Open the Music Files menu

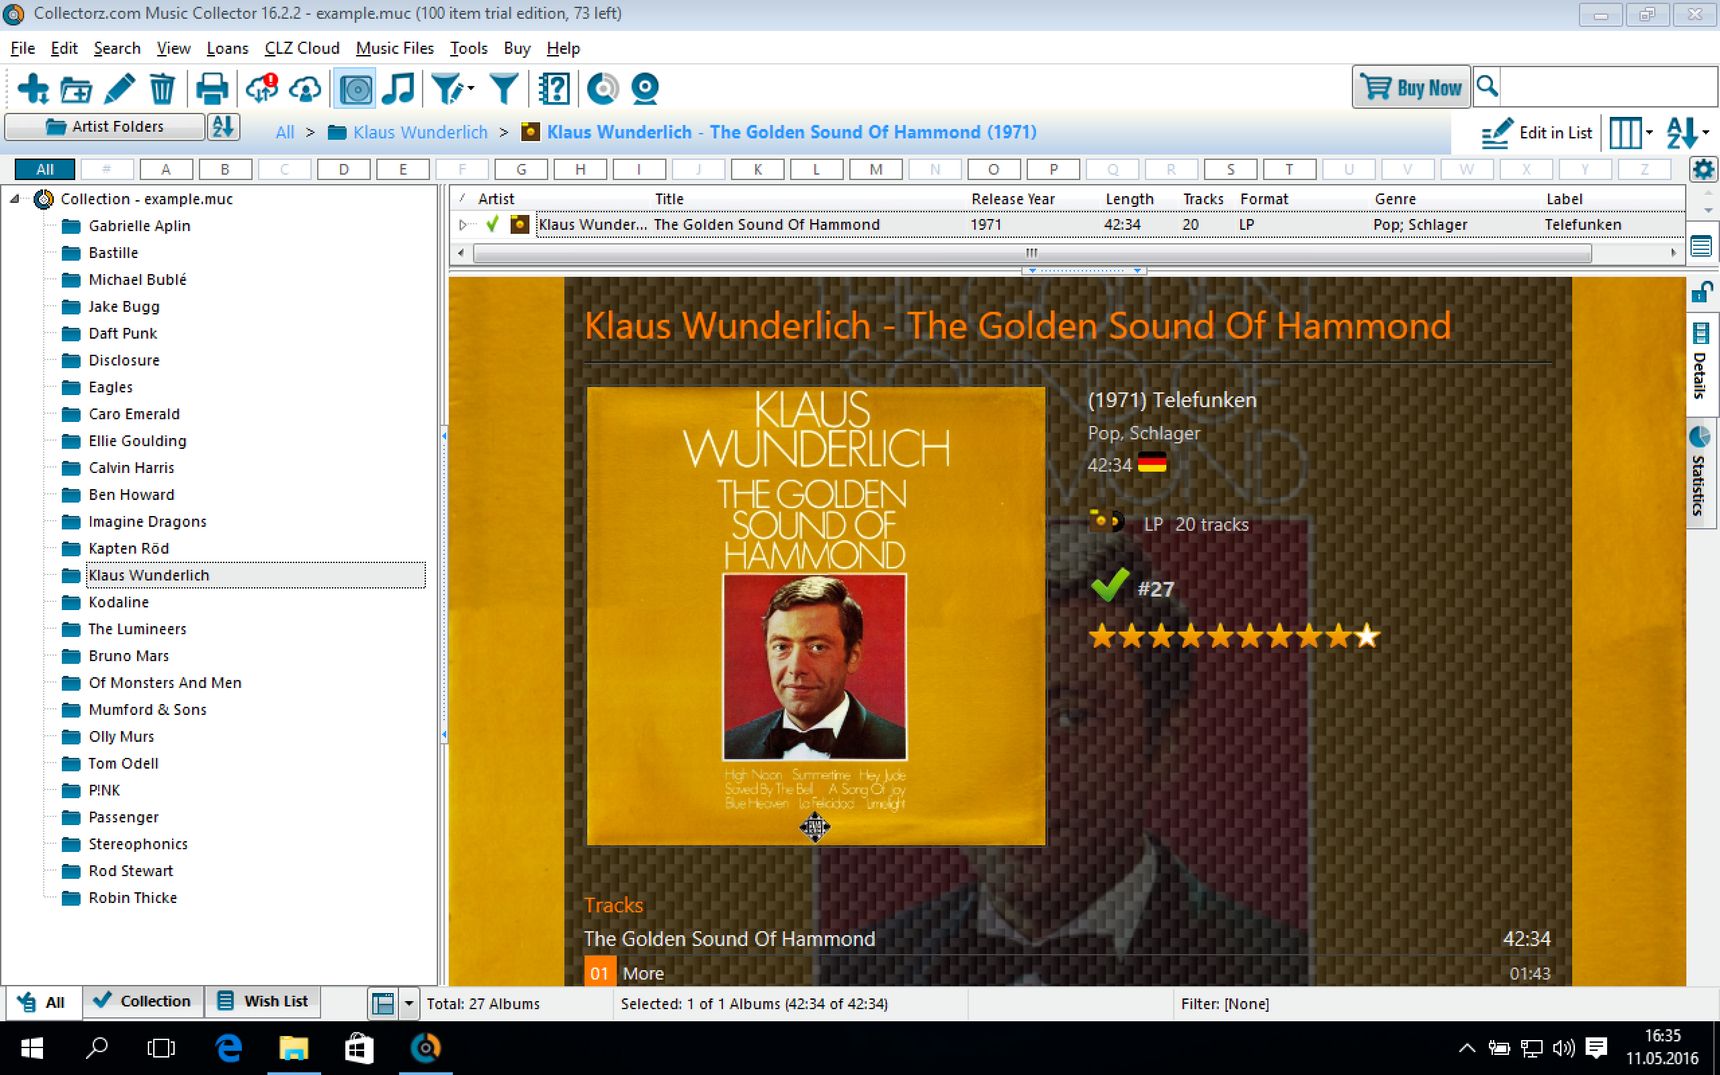pyautogui.click(x=395, y=48)
